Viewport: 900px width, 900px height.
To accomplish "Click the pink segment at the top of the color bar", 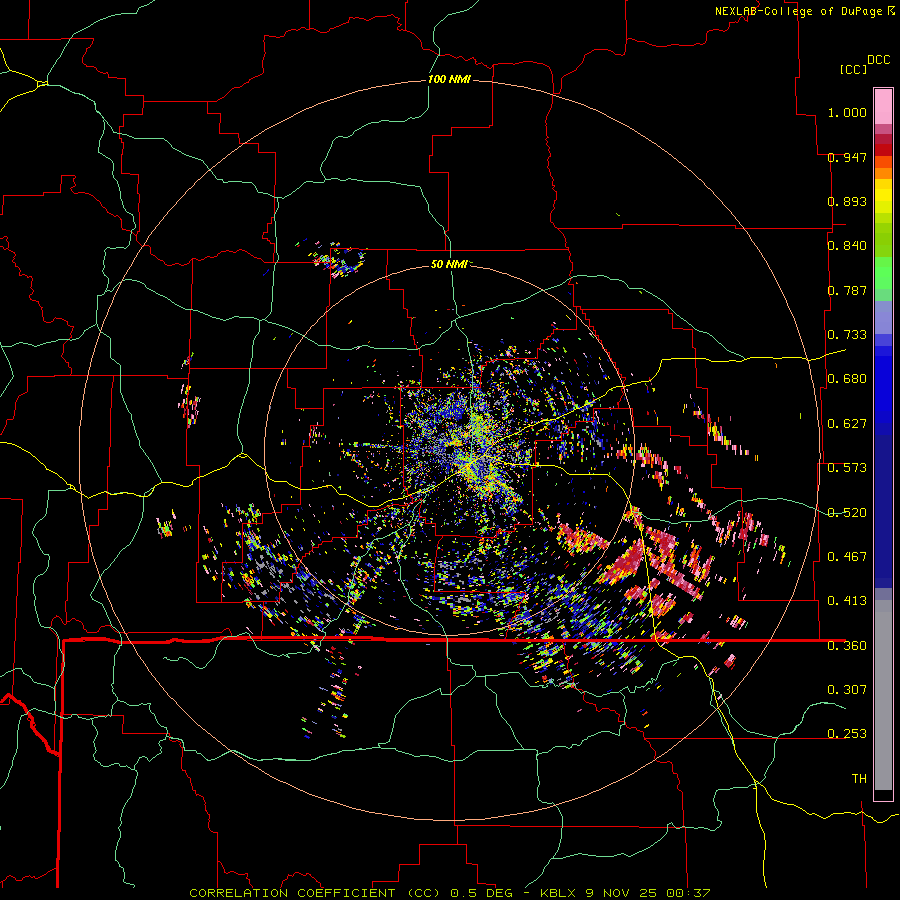I will click(883, 106).
